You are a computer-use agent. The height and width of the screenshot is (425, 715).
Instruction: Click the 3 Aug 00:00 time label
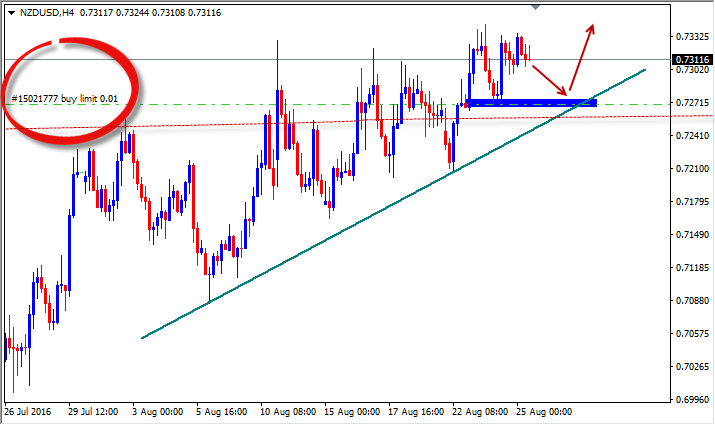tap(157, 412)
